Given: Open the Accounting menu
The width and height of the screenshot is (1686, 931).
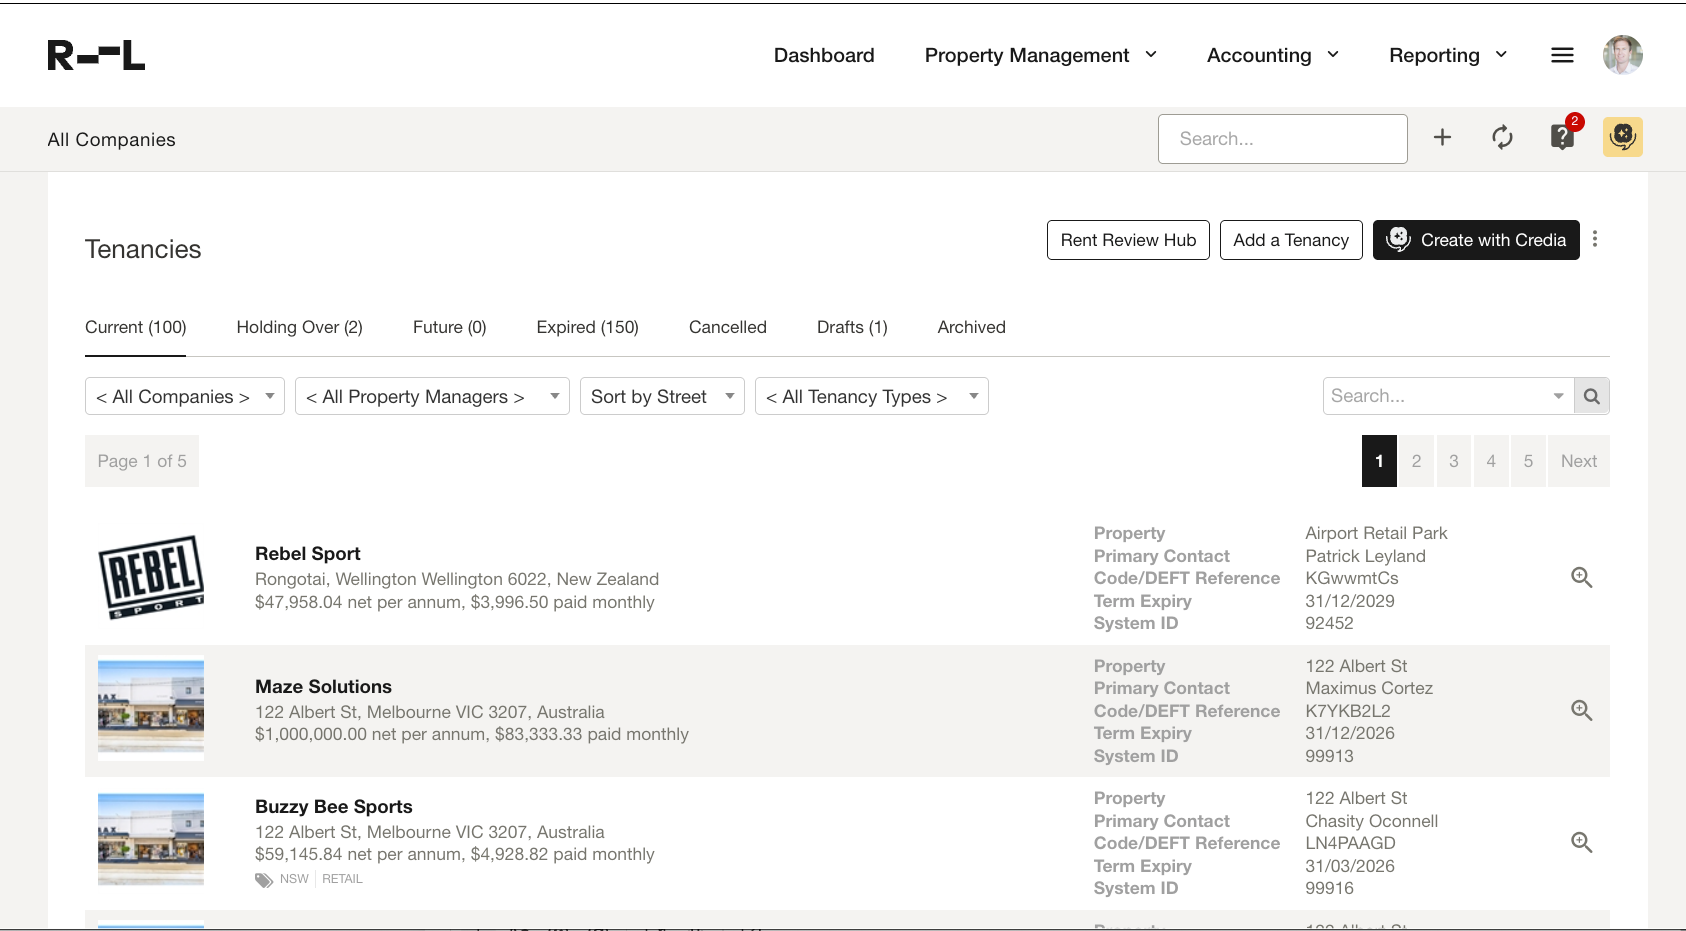Looking at the screenshot, I should [1272, 55].
